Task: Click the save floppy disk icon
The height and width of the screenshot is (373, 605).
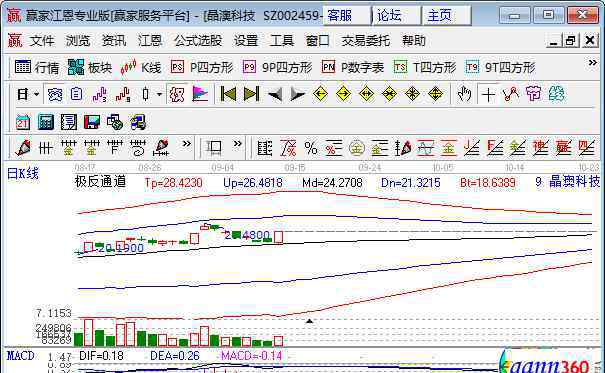Action: 92,122
